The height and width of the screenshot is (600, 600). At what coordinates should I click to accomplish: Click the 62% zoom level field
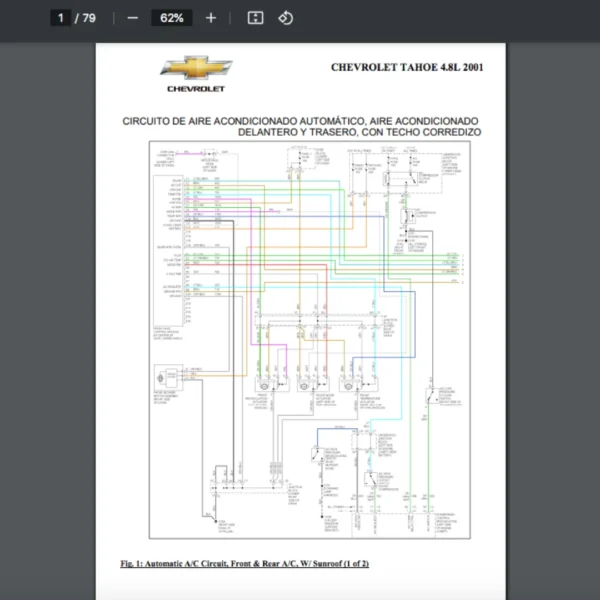[x=170, y=18]
